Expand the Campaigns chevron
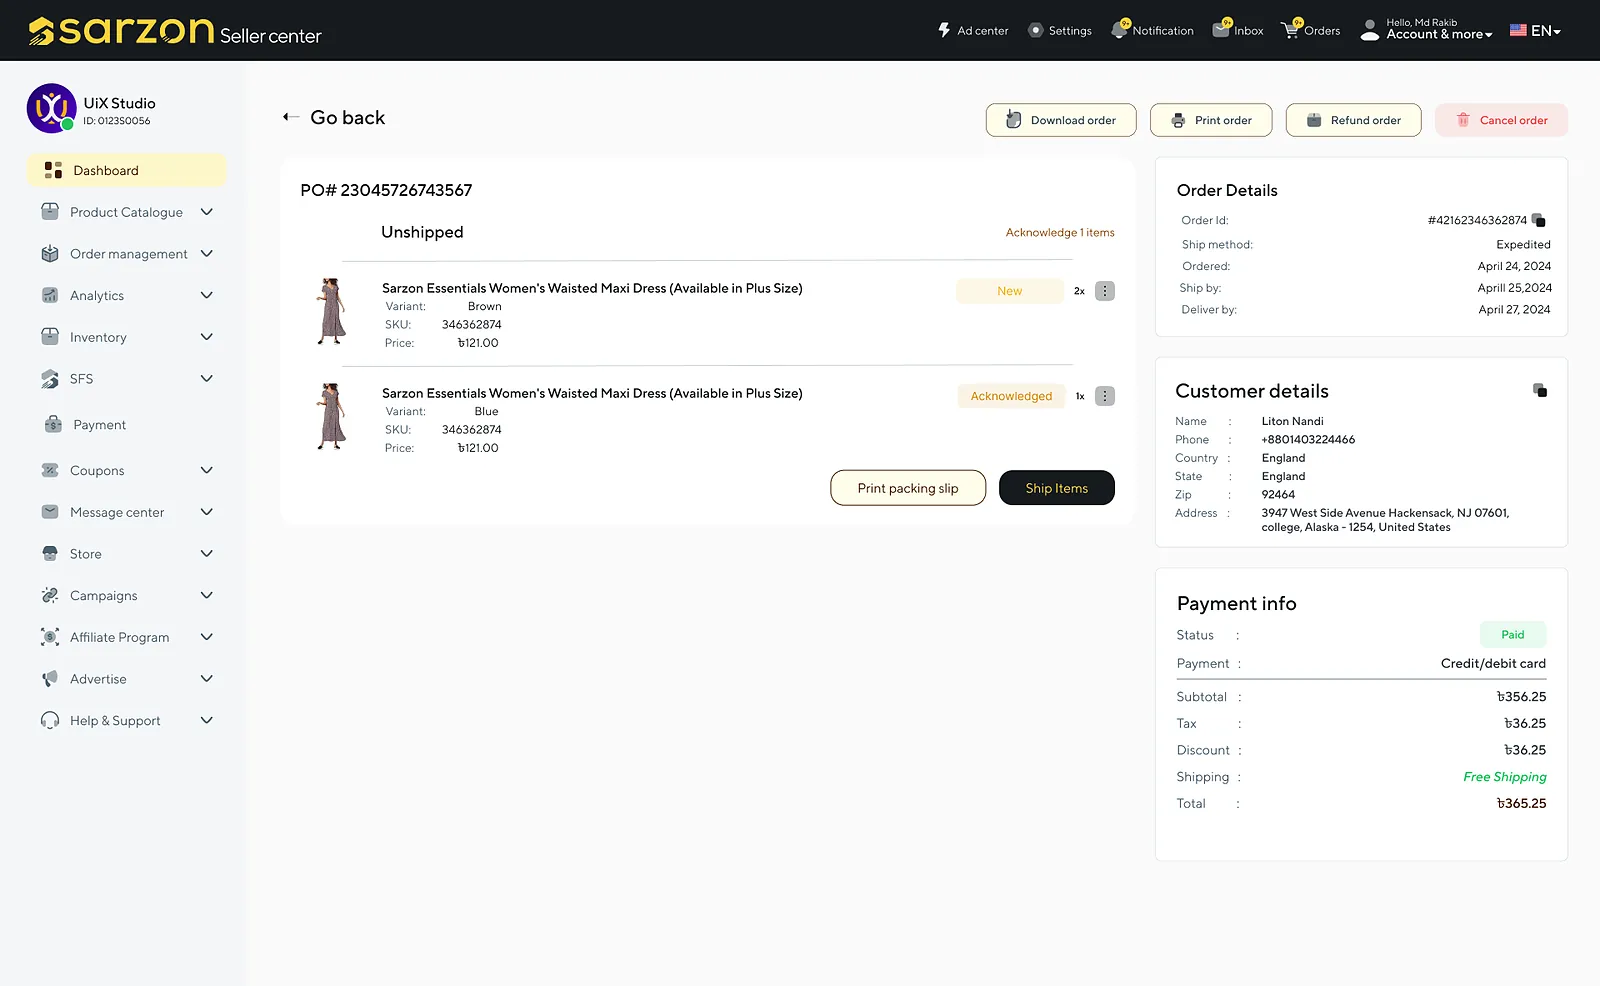Image resolution: width=1600 pixels, height=986 pixels. [207, 595]
